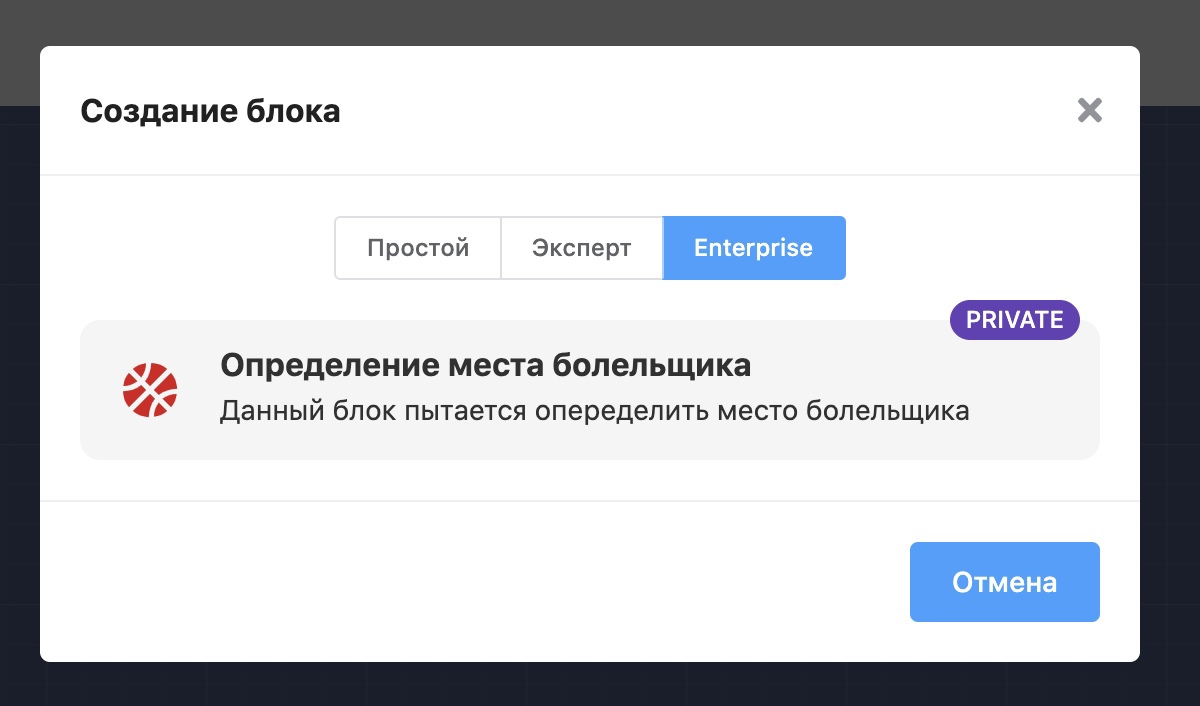Select block title Определение места болельщика
Screen dimensions: 1200x706
pyautogui.click(x=485, y=366)
